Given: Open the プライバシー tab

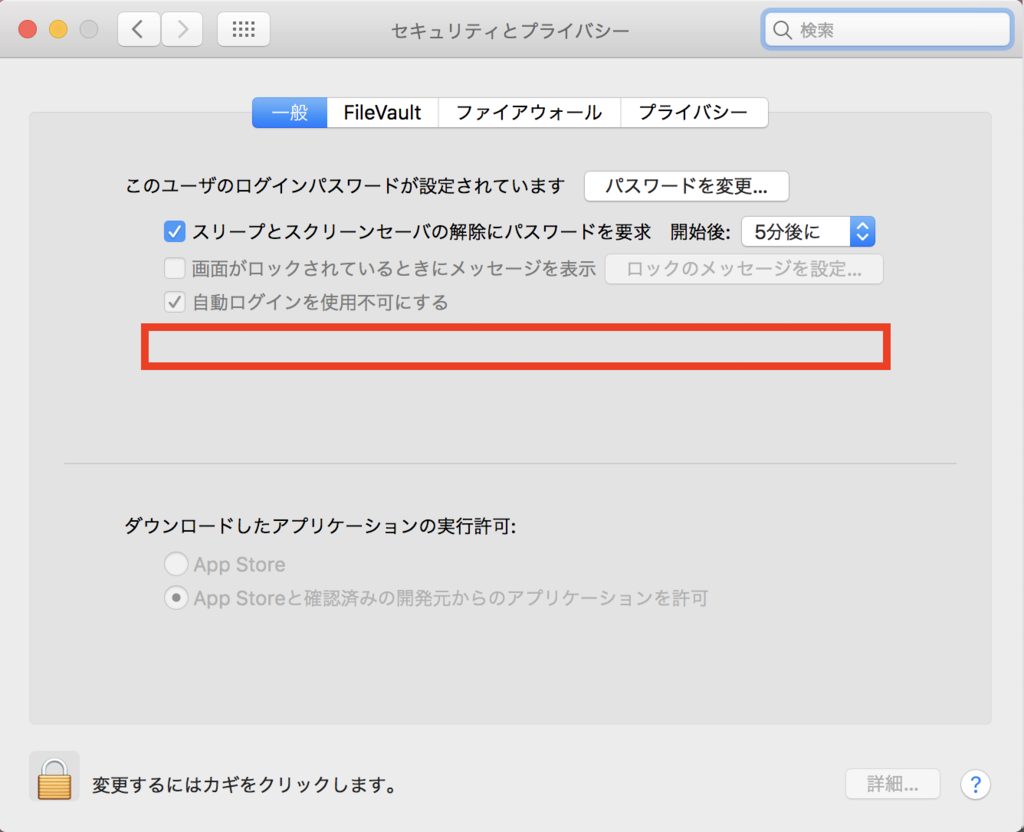Looking at the screenshot, I should 694,112.
